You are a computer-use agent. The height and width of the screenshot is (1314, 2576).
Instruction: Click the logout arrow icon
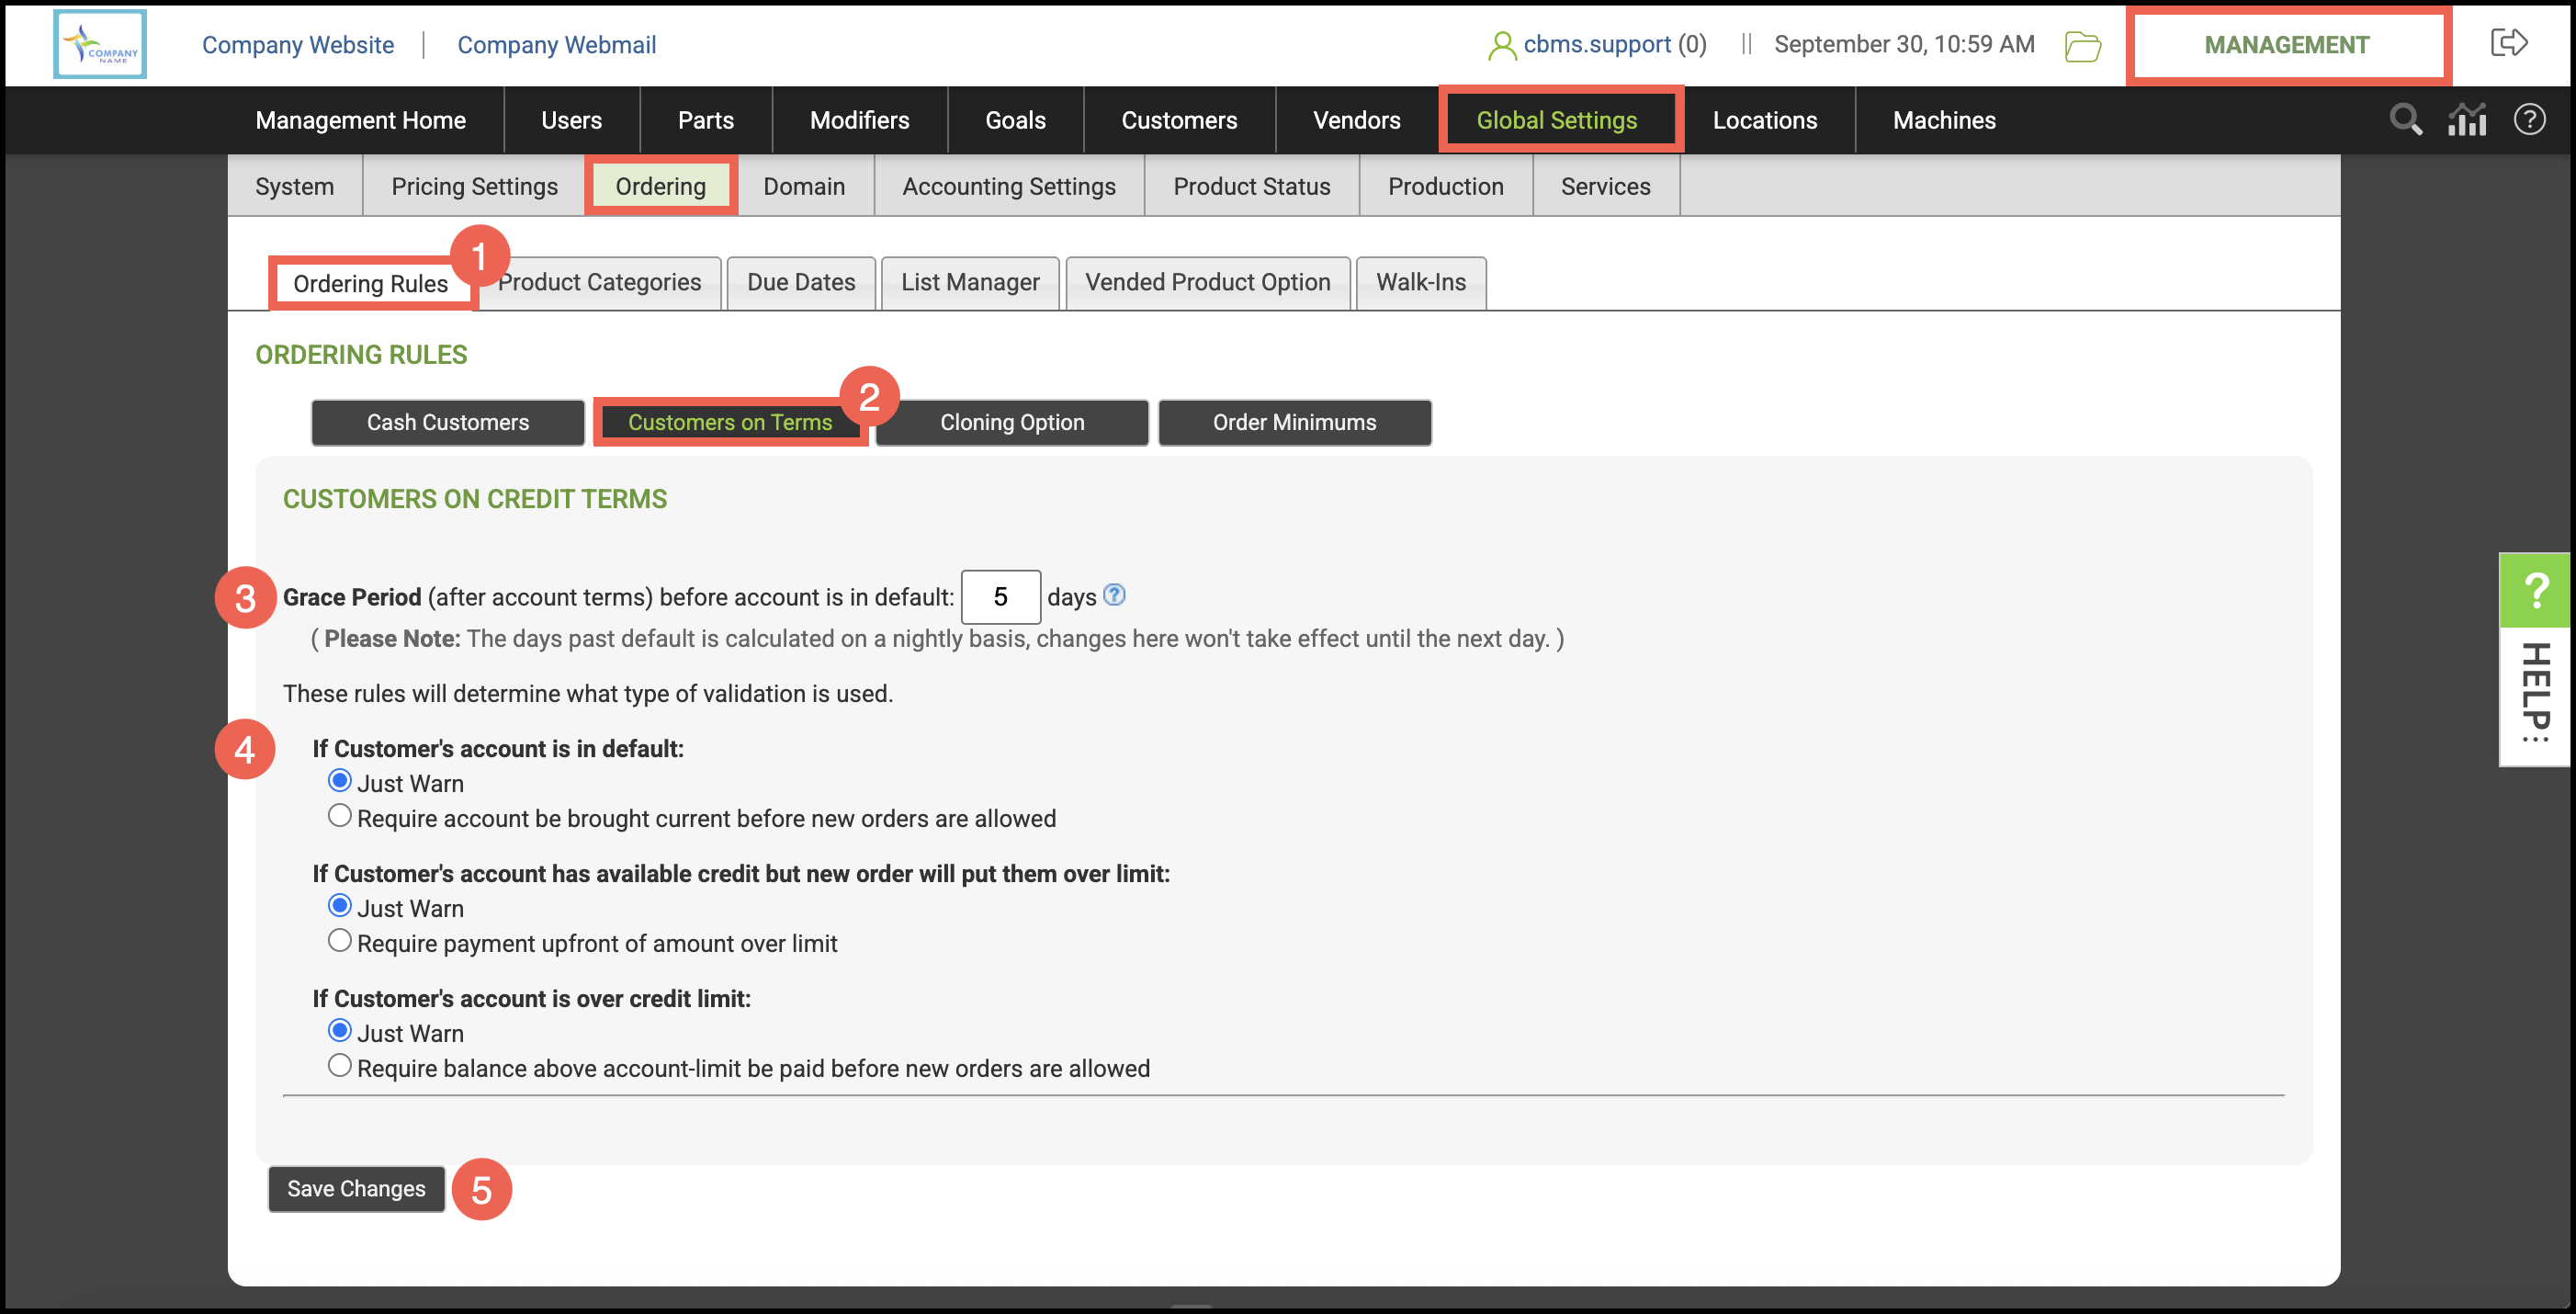[x=2508, y=43]
